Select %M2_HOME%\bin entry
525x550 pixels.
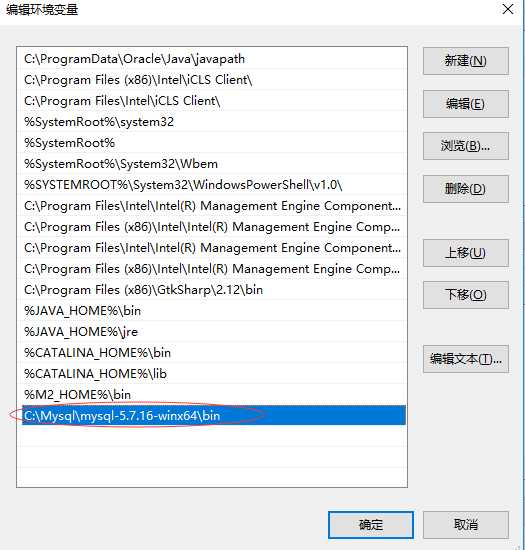(x=214, y=395)
